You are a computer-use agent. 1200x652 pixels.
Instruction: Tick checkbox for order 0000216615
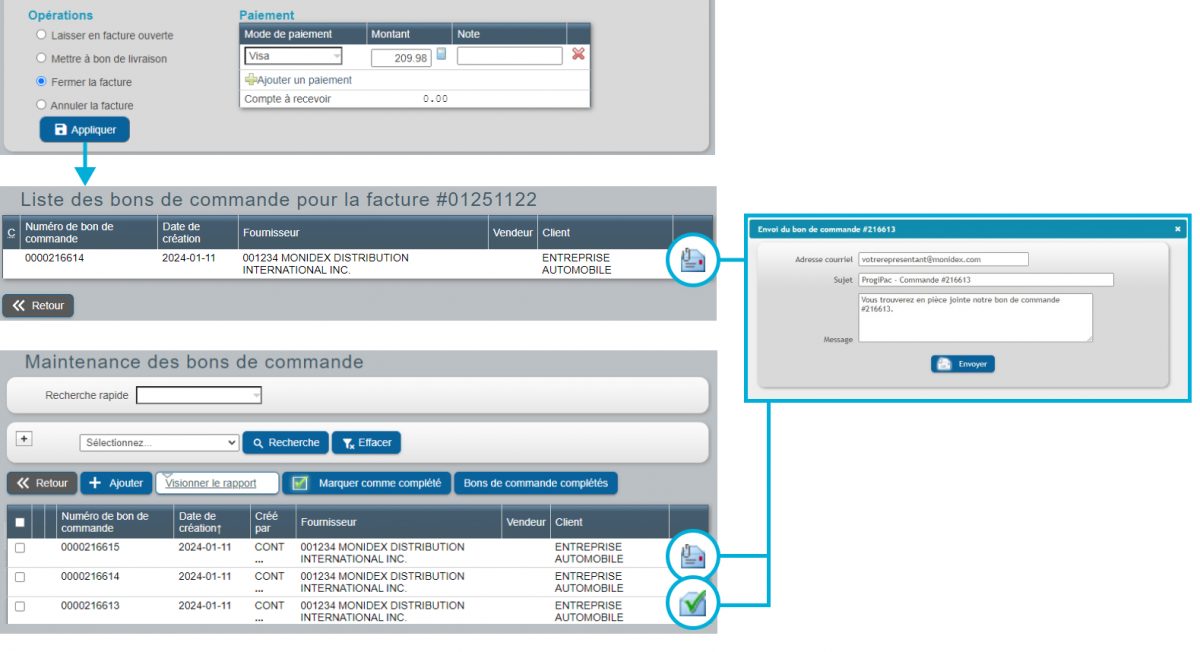point(20,548)
